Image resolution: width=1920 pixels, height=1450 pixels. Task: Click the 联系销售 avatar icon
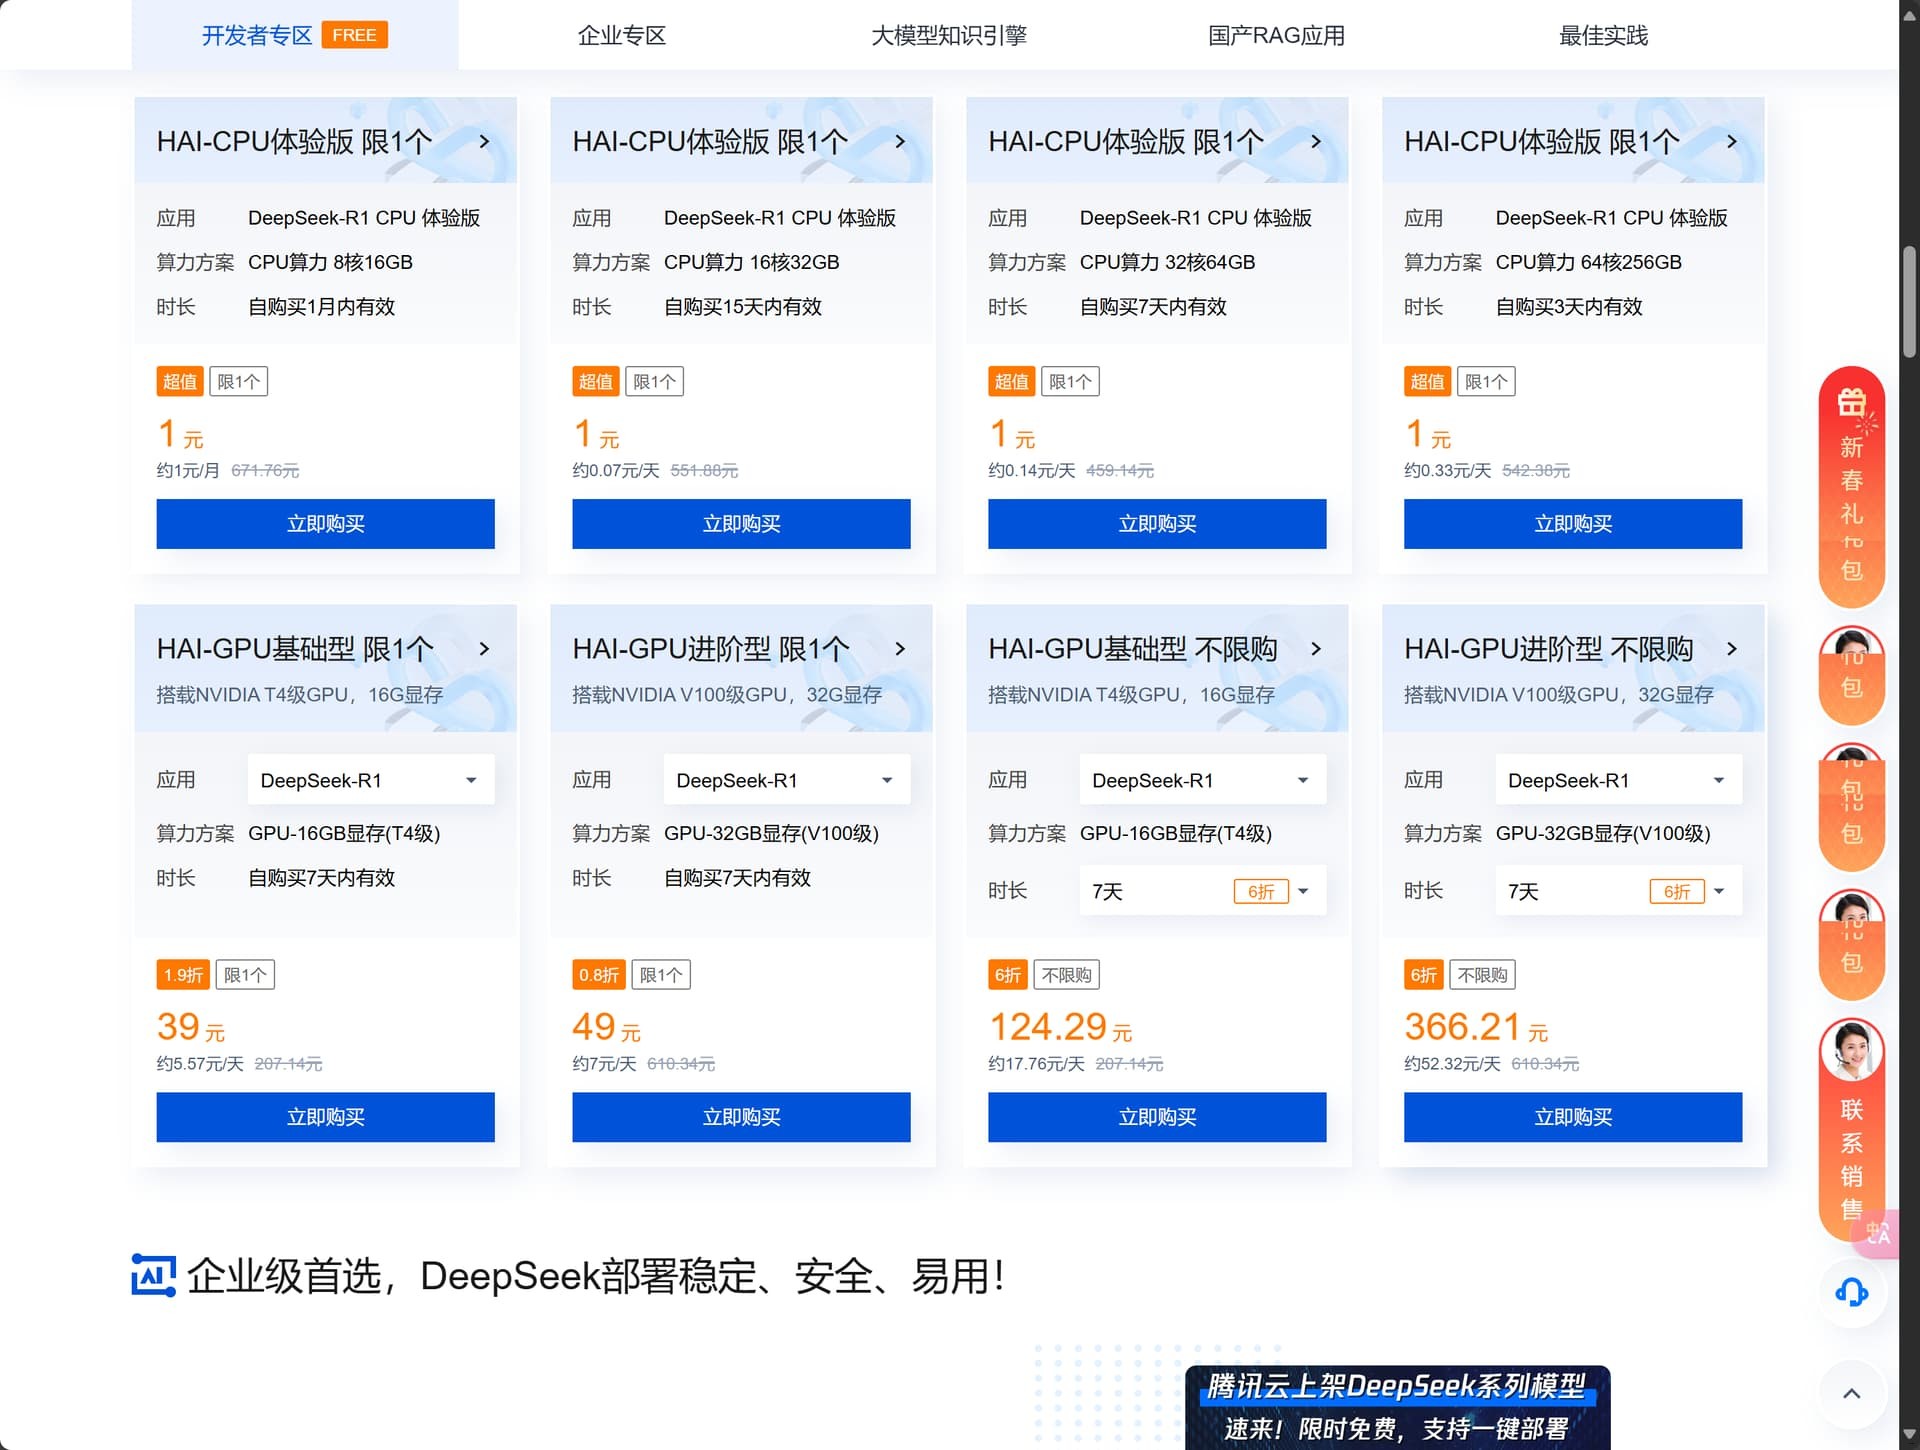click(1851, 1050)
